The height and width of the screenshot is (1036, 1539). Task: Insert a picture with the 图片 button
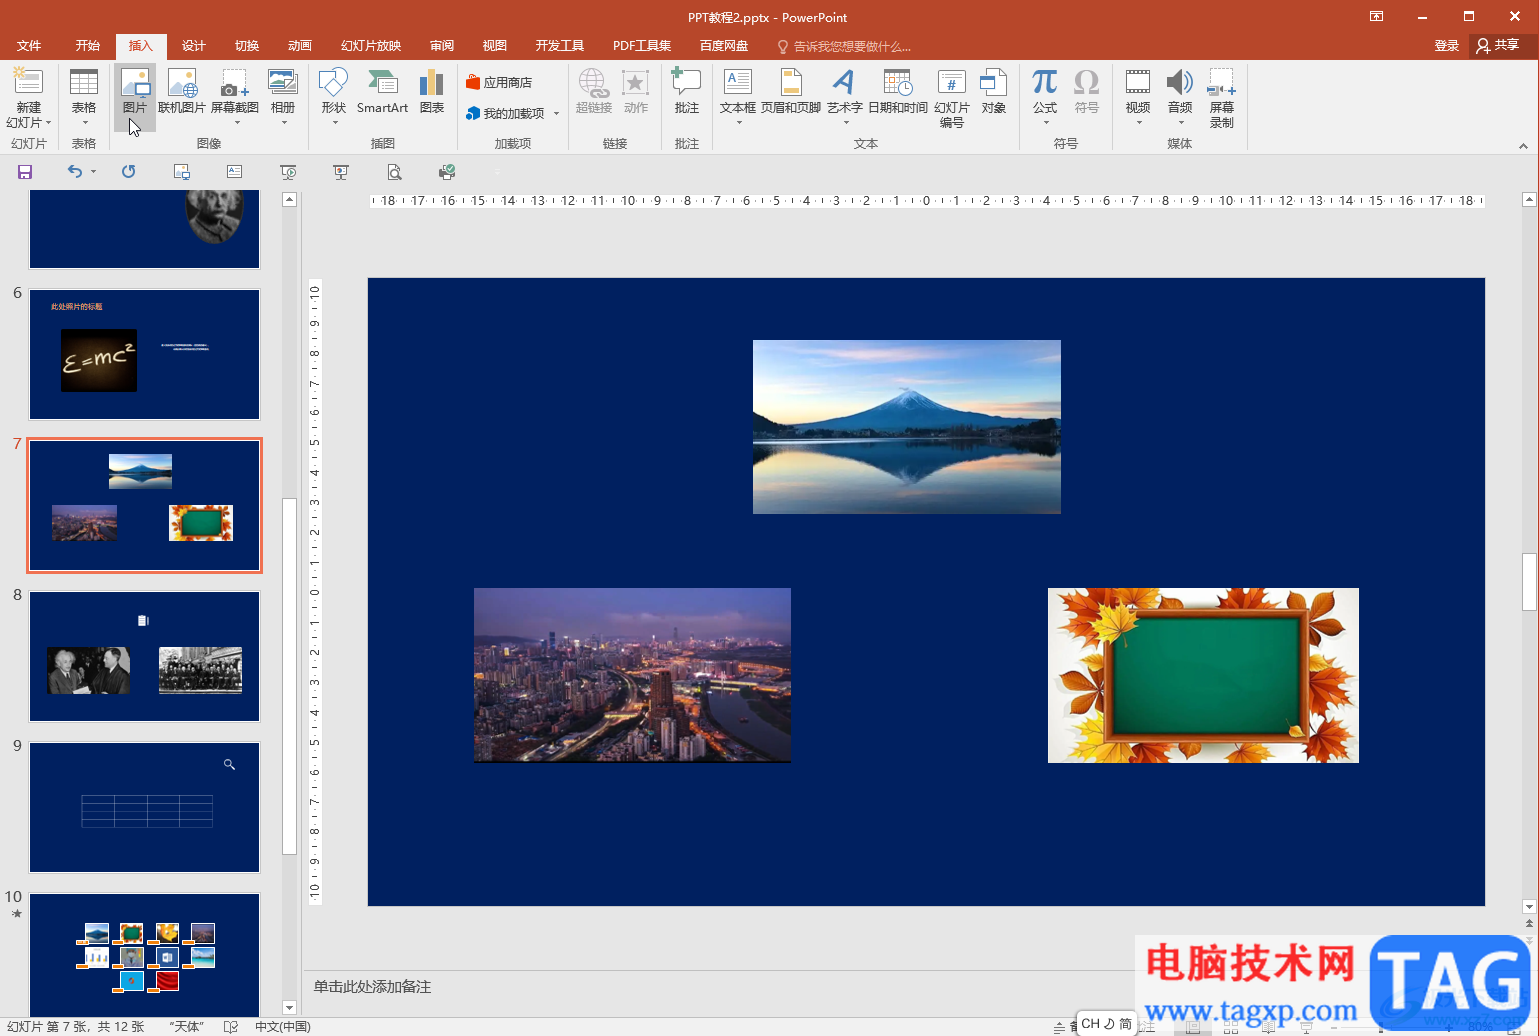tap(134, 98)
